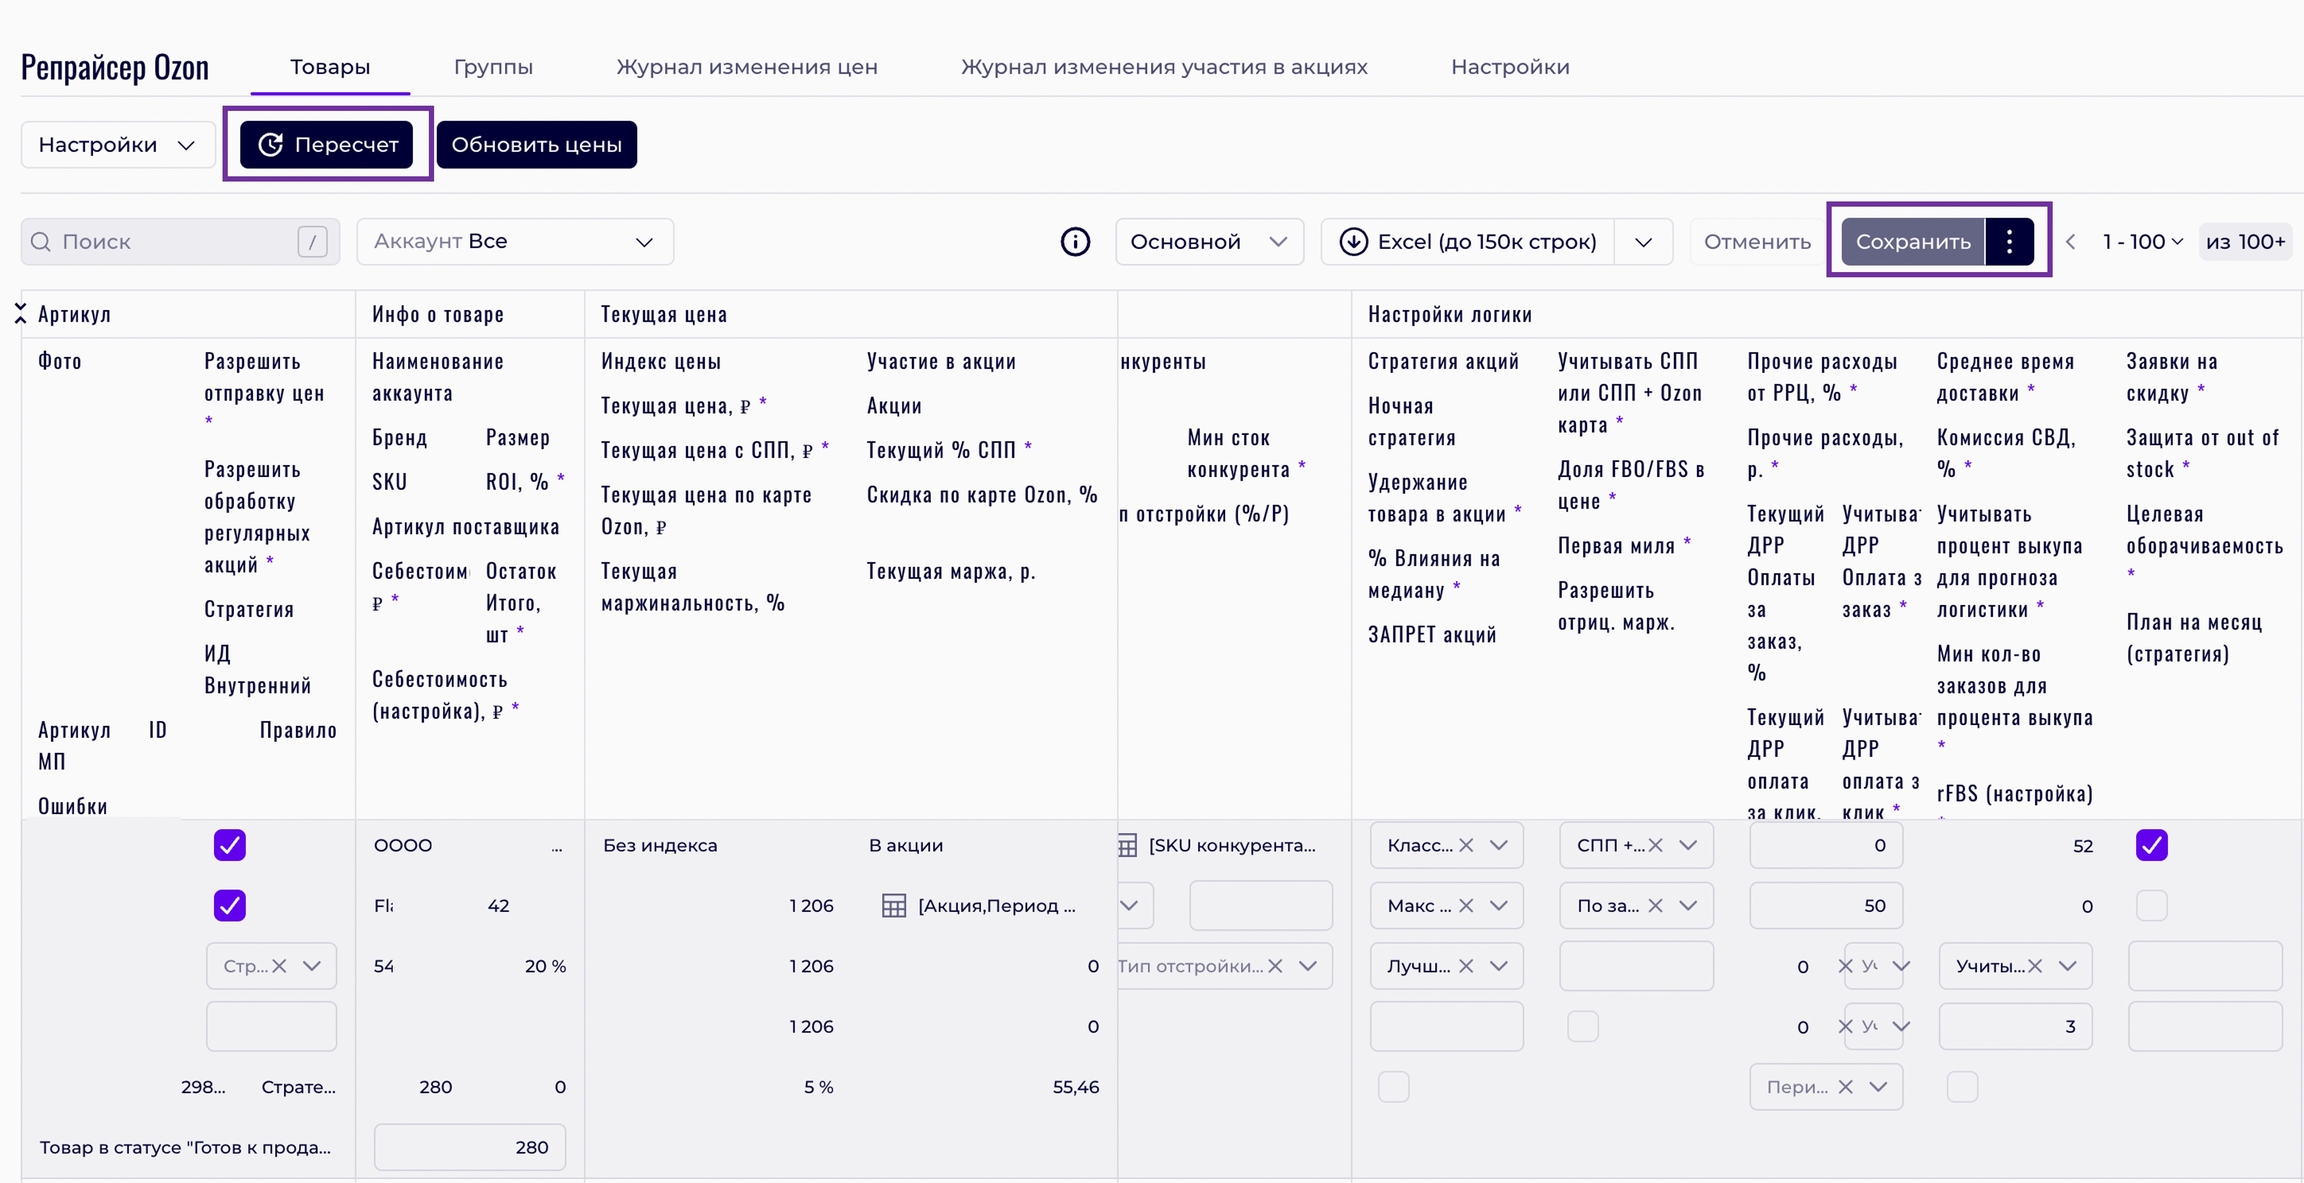2304x1183 pixels.
Task: Collapse the Артикул column group icon
Action: [x=20, y=314]
